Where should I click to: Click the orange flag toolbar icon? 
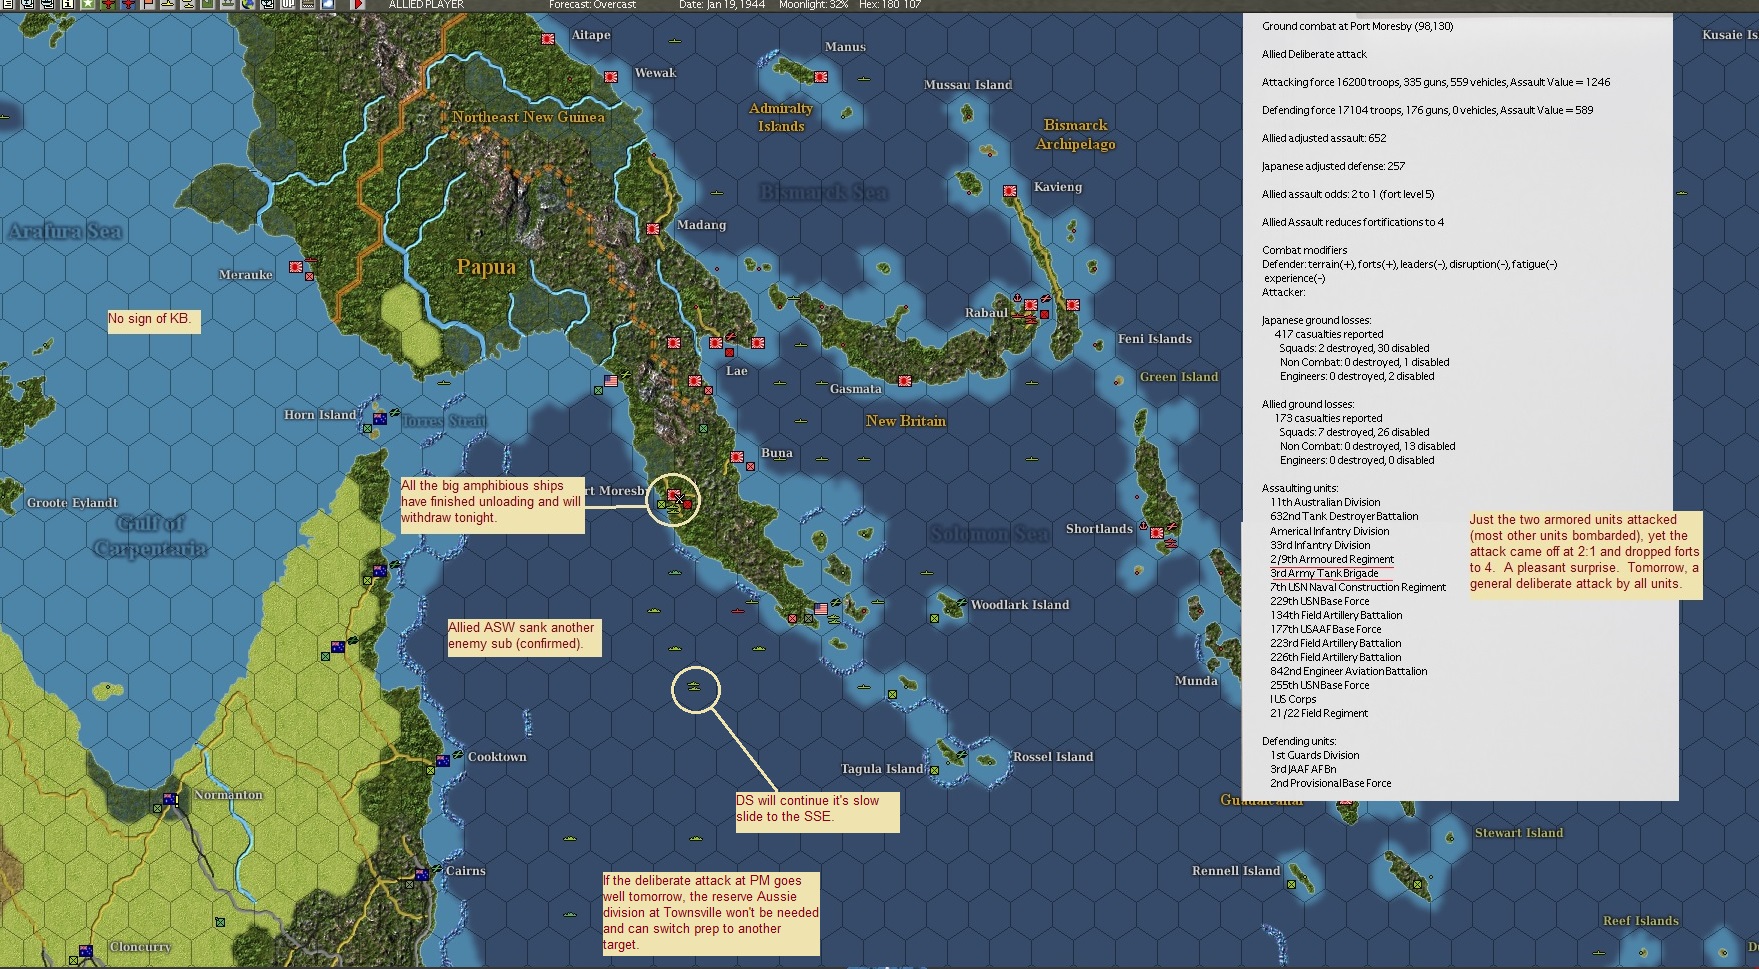148,4
